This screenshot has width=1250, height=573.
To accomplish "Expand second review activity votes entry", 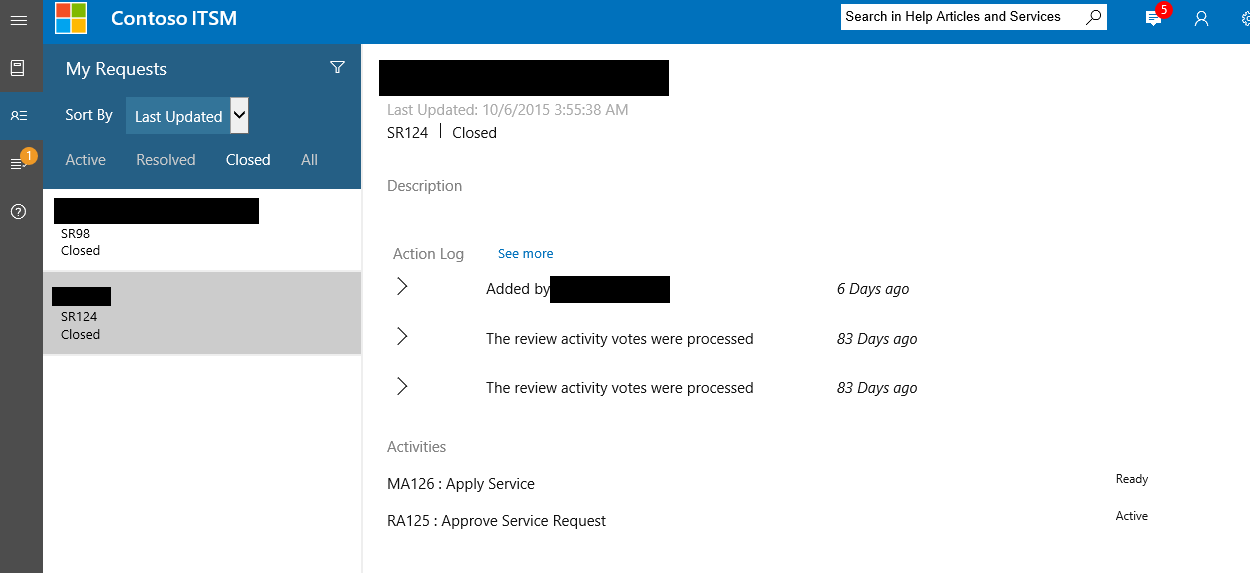I will [402, 386].
